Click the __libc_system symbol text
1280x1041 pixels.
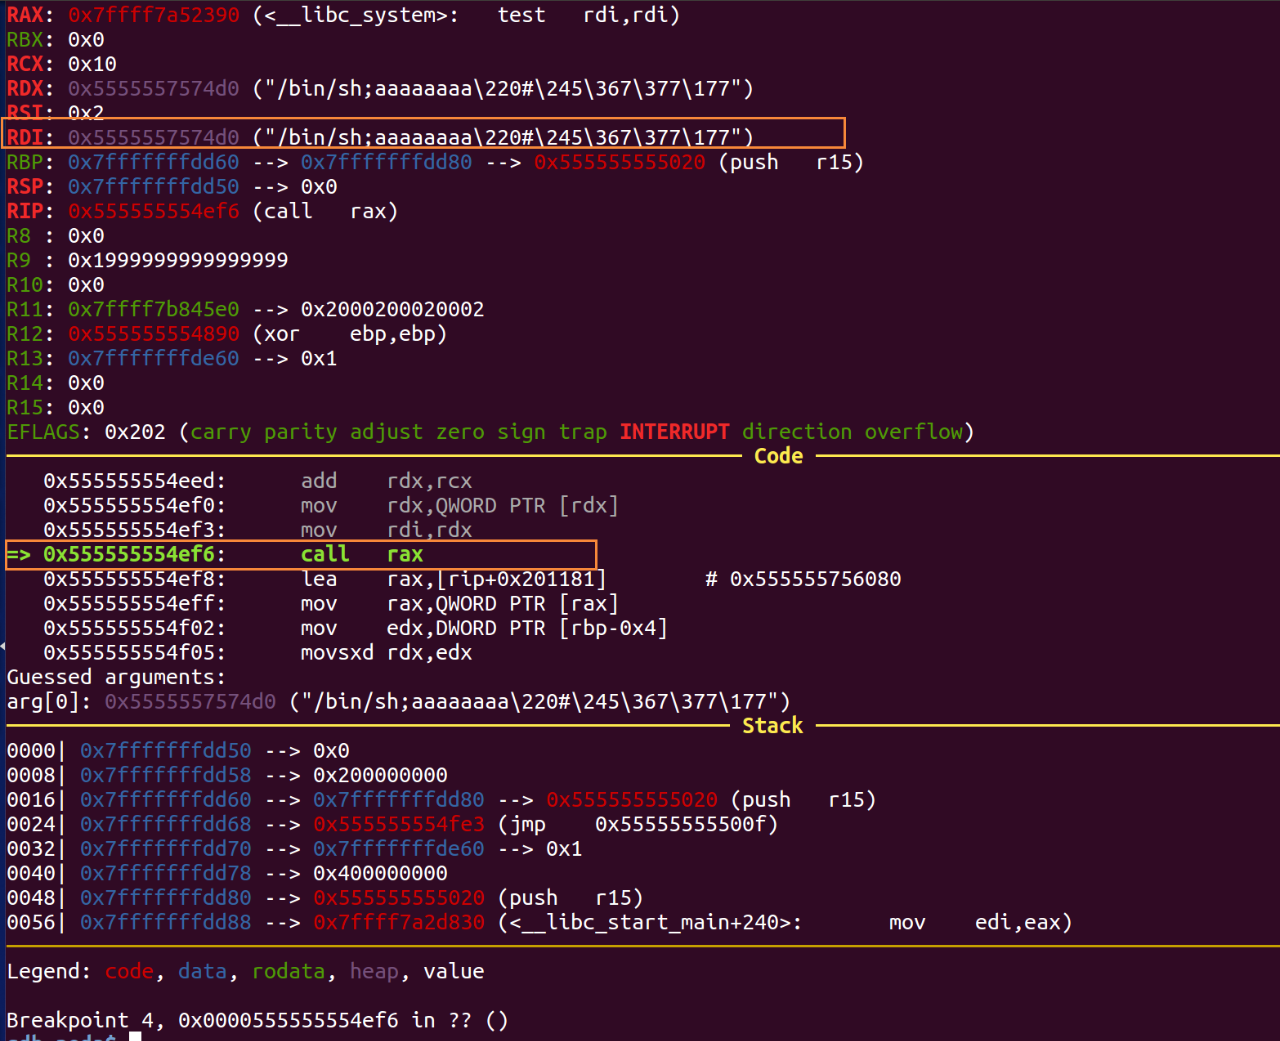(355, 15)
